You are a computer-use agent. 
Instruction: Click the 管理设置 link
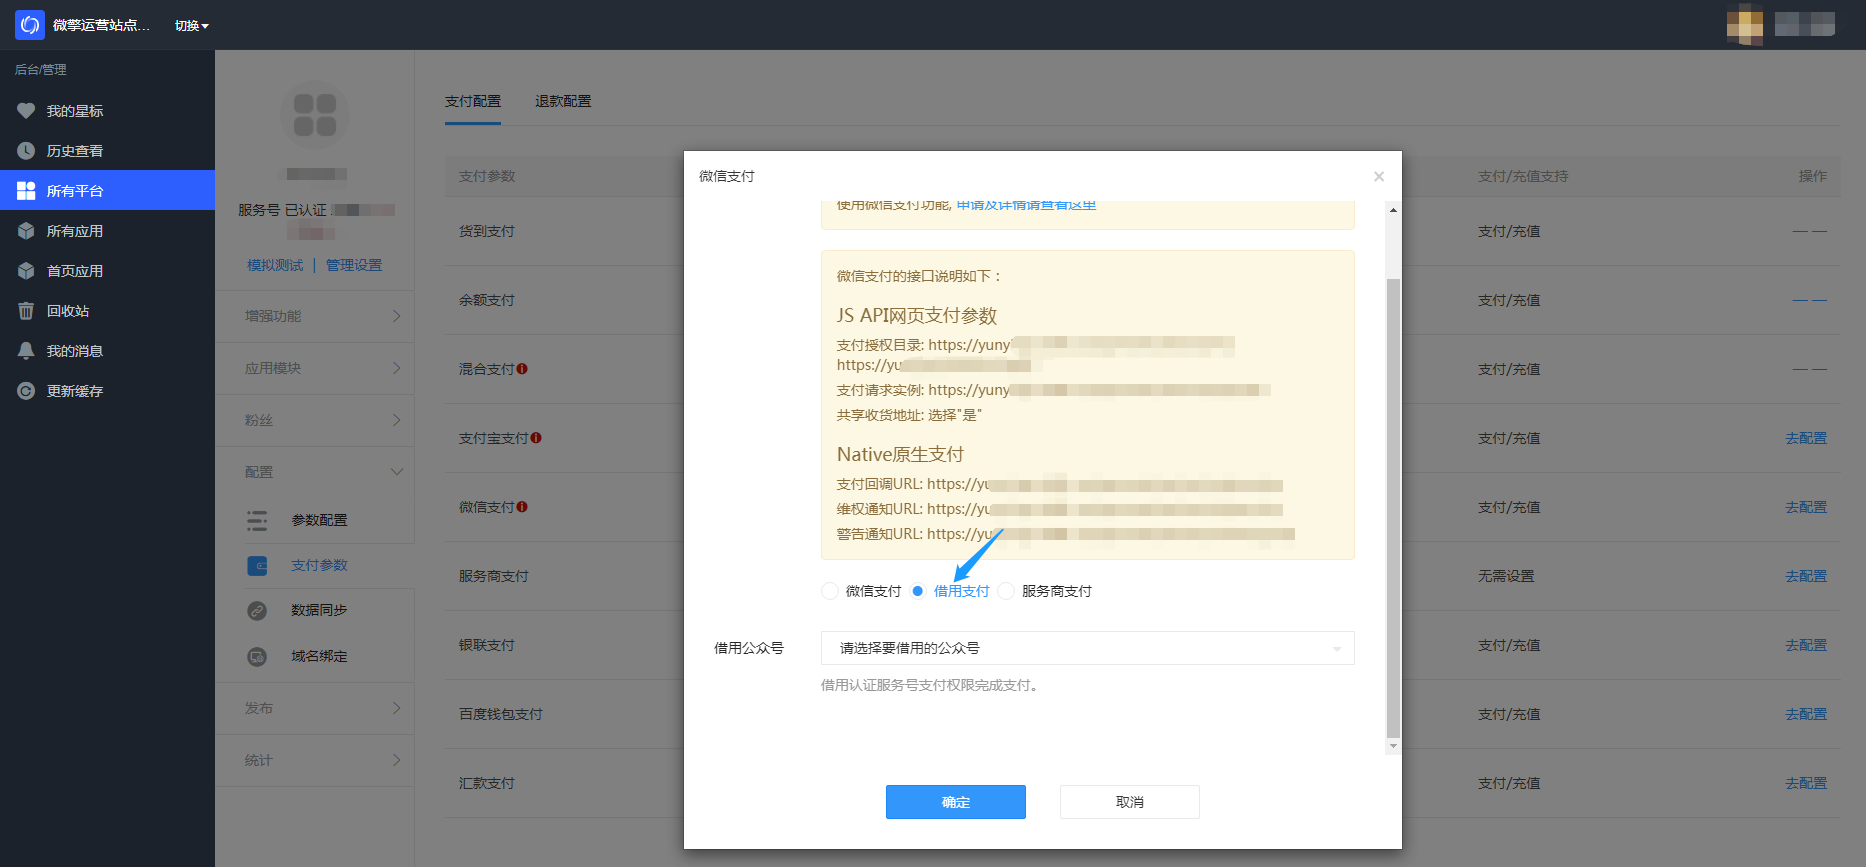(x=354, y=265)
